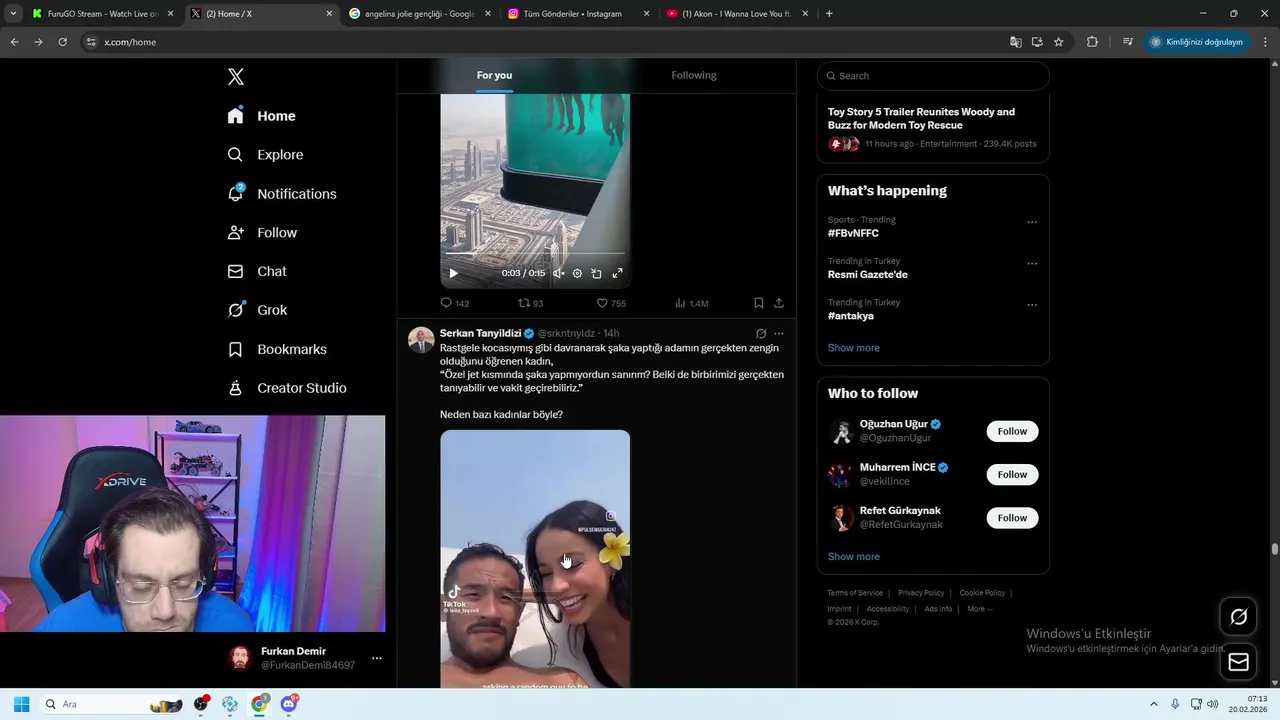Viewport: 1280px width, 720px height.
Task: Open the floating Grok button
Action: (x=1238, y=617)
